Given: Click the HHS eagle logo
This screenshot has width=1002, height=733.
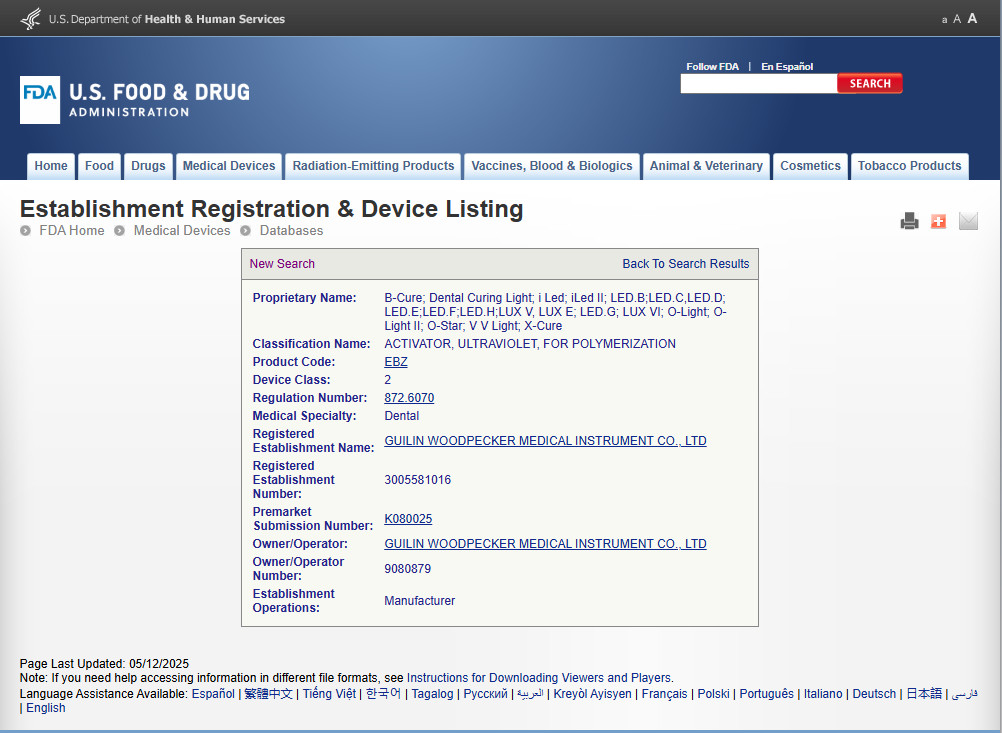Looking at the screenshot, I should (x=31, y=19).
